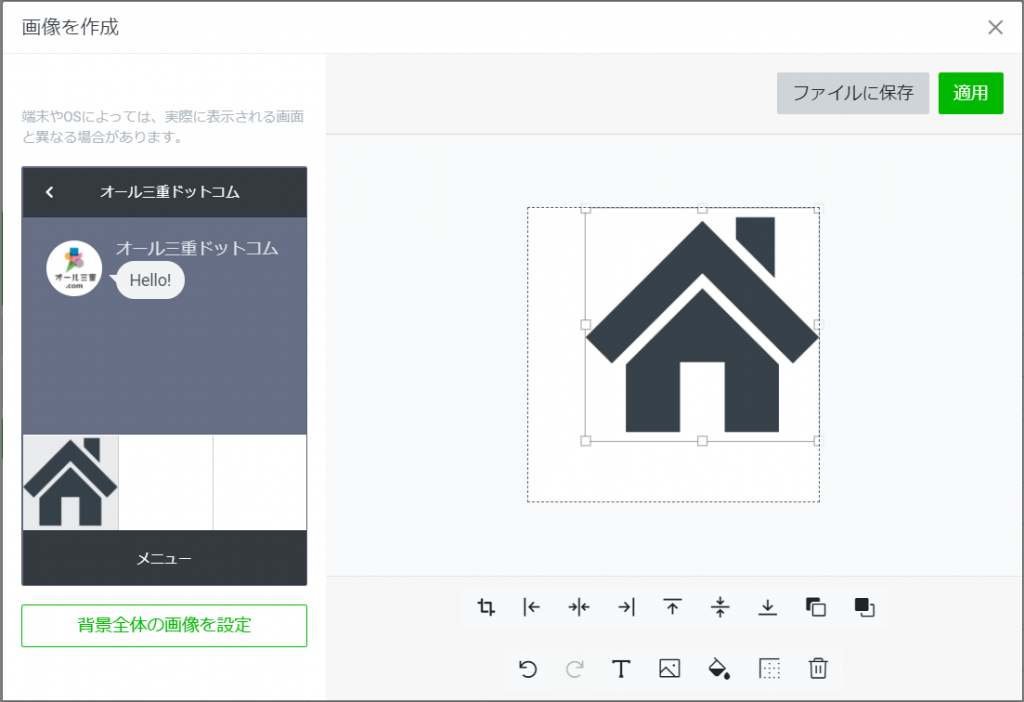
Task: Open the dotted border style tool
Action: tap(769, 669)
